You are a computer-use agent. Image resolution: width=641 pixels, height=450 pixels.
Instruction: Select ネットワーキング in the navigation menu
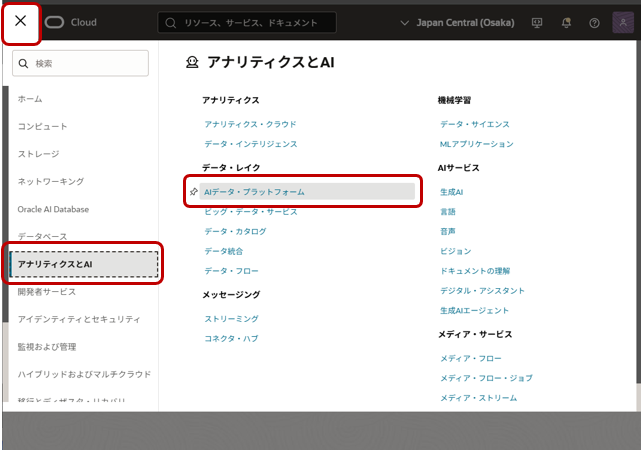[51, 181]
